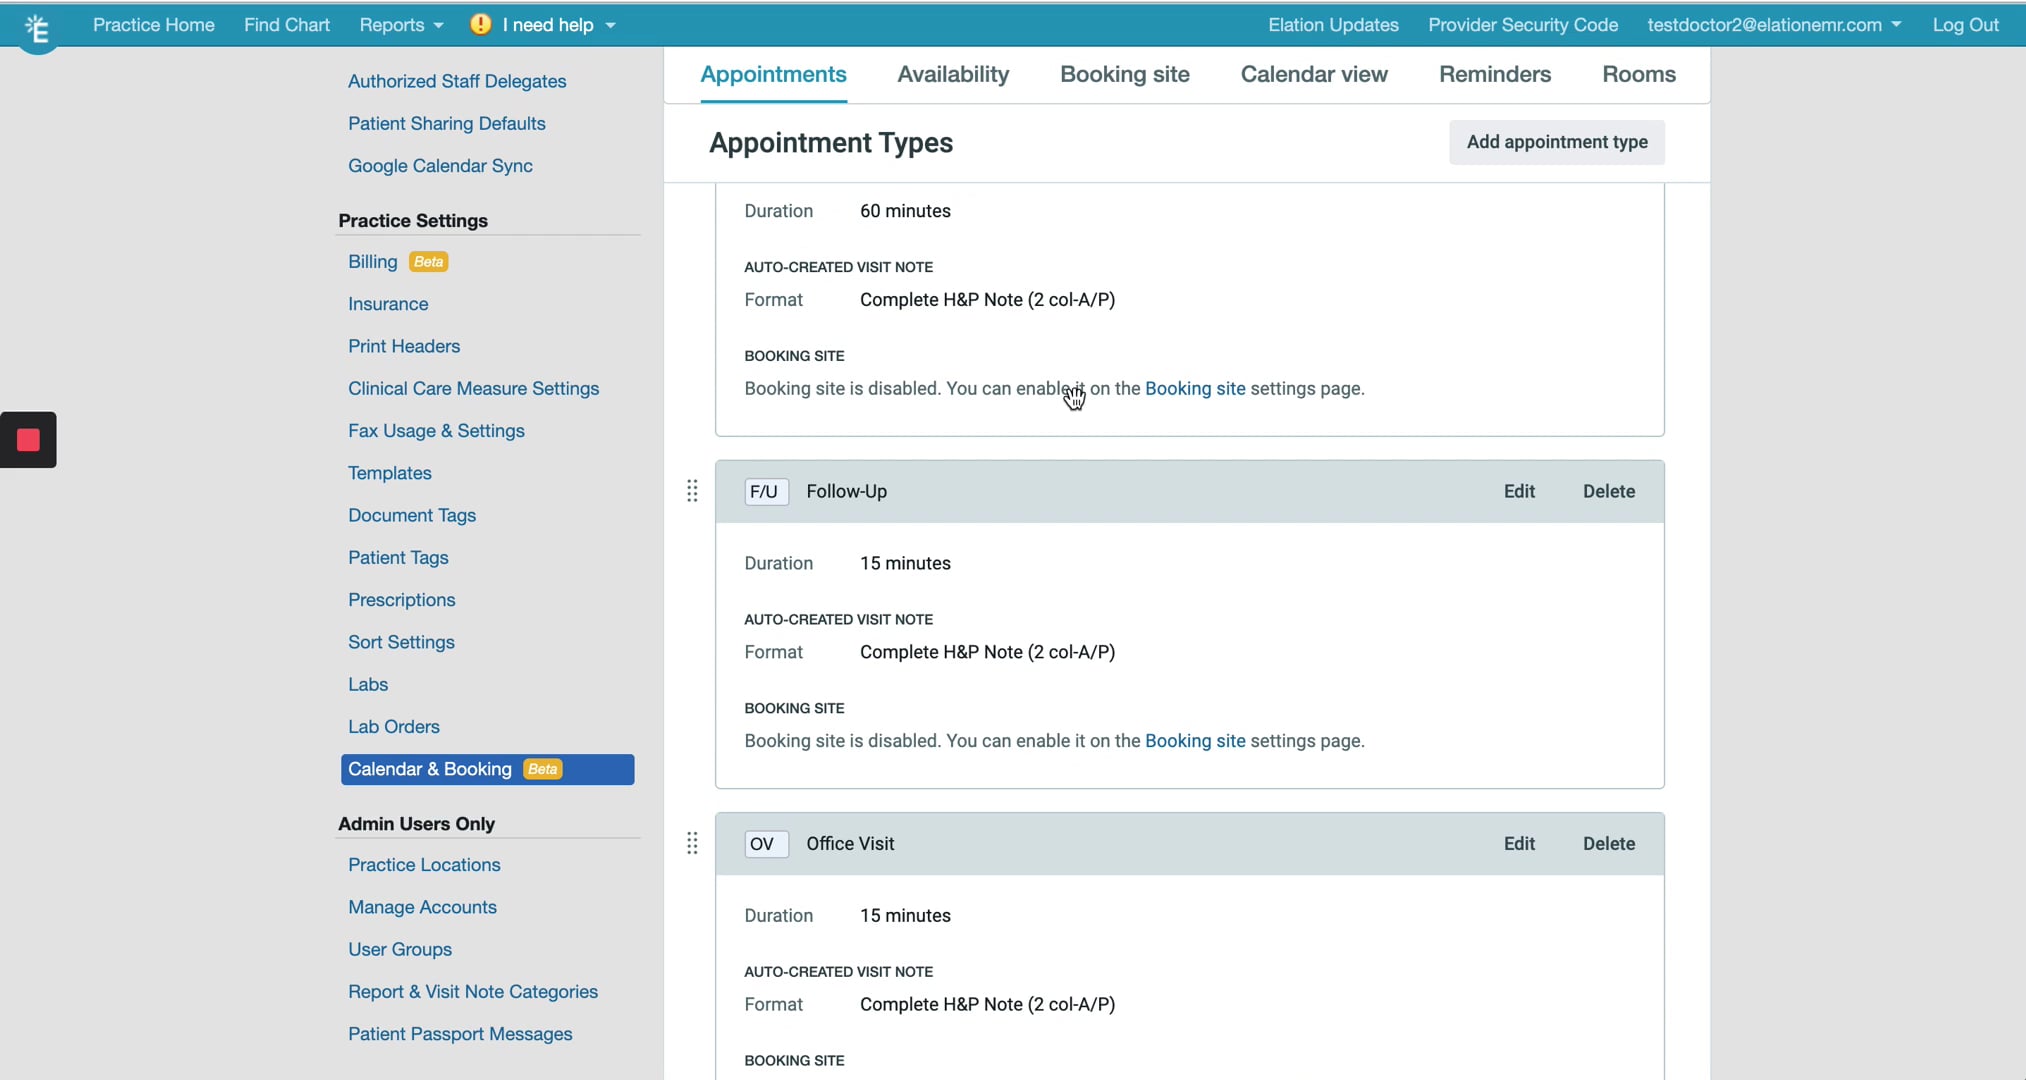This screenshot has height=1080, width=2026.
Task: Open Billing Beta settings
Action: [398, 262]
